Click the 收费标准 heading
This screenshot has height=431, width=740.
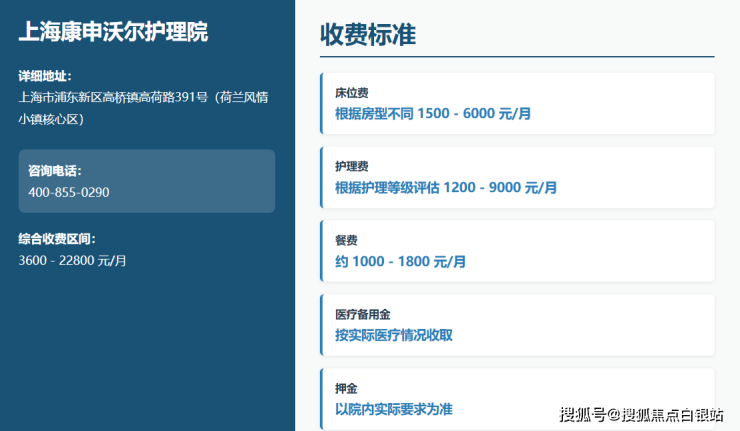click(368, 34)
